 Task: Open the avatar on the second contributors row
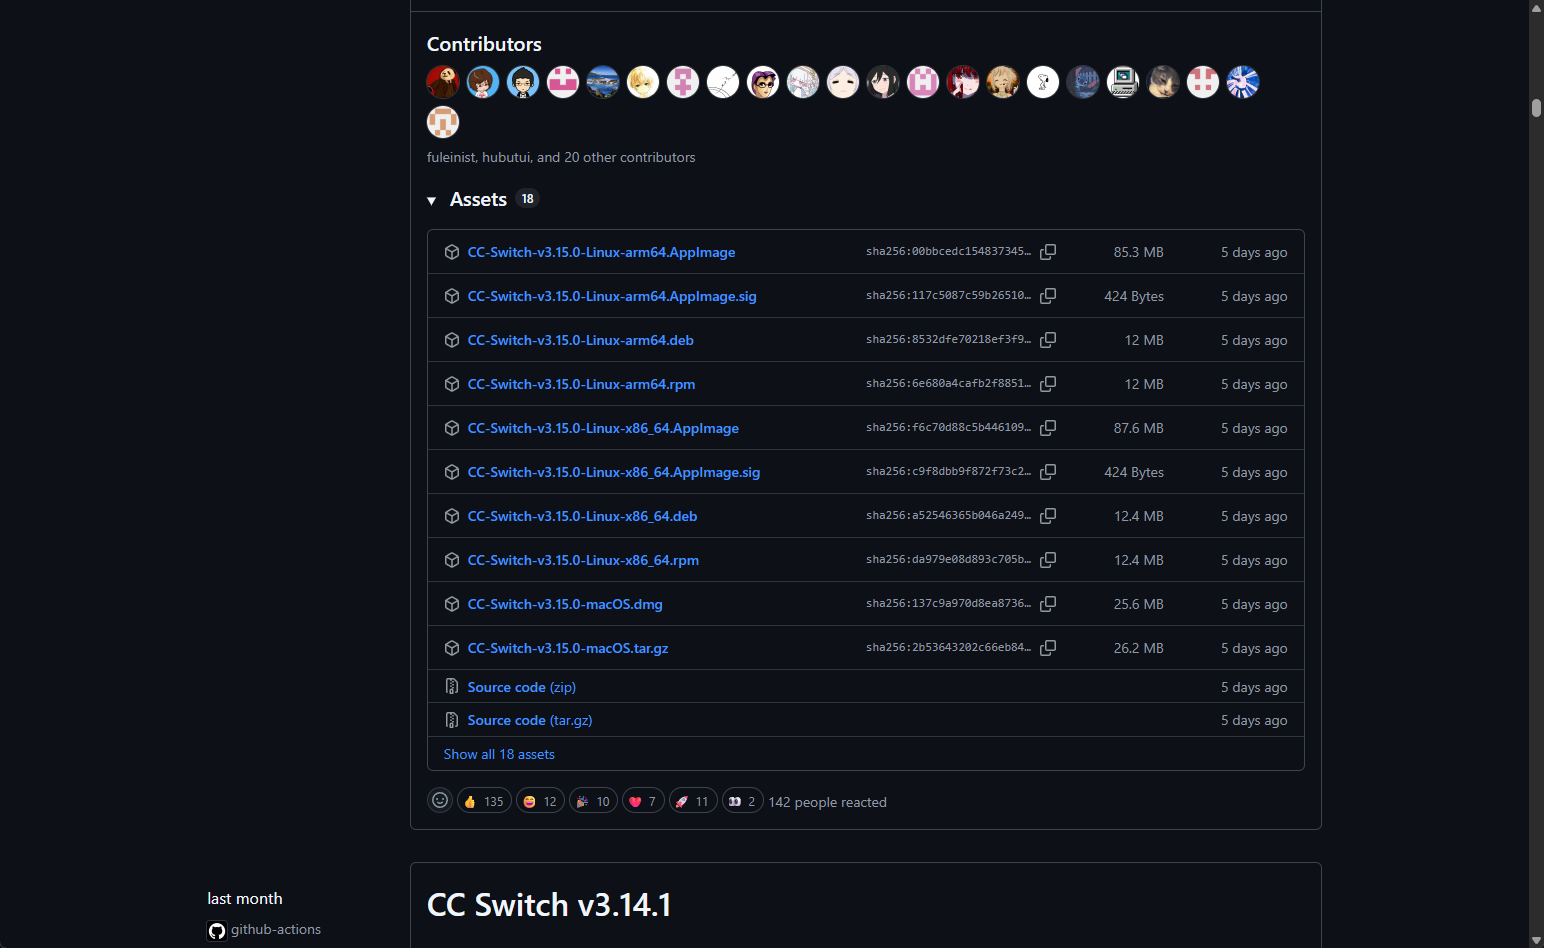click(x=443, y=122)
